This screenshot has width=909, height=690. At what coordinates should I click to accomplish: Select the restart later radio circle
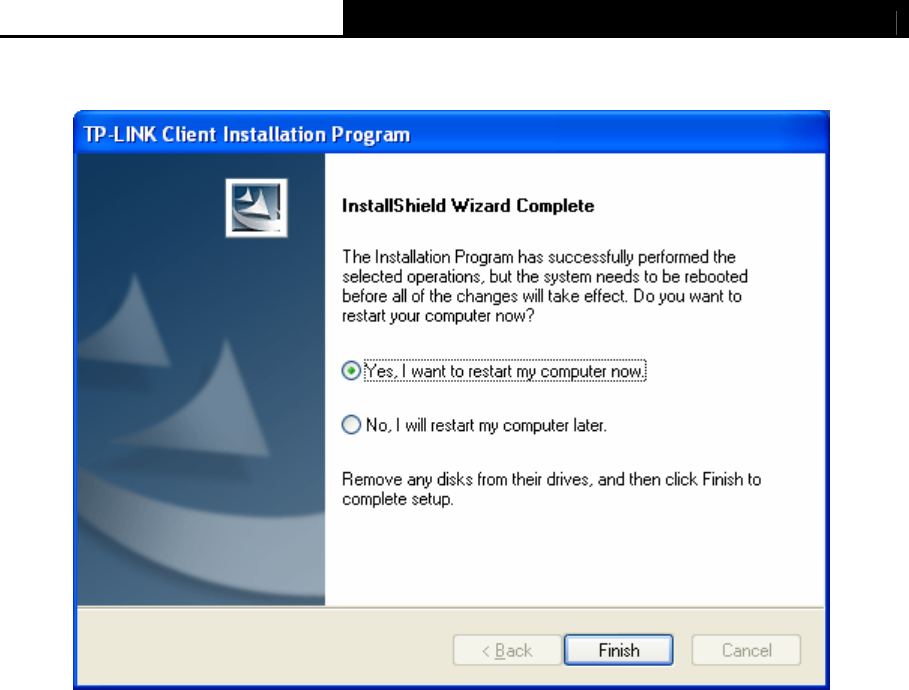[x=351, y=425]
